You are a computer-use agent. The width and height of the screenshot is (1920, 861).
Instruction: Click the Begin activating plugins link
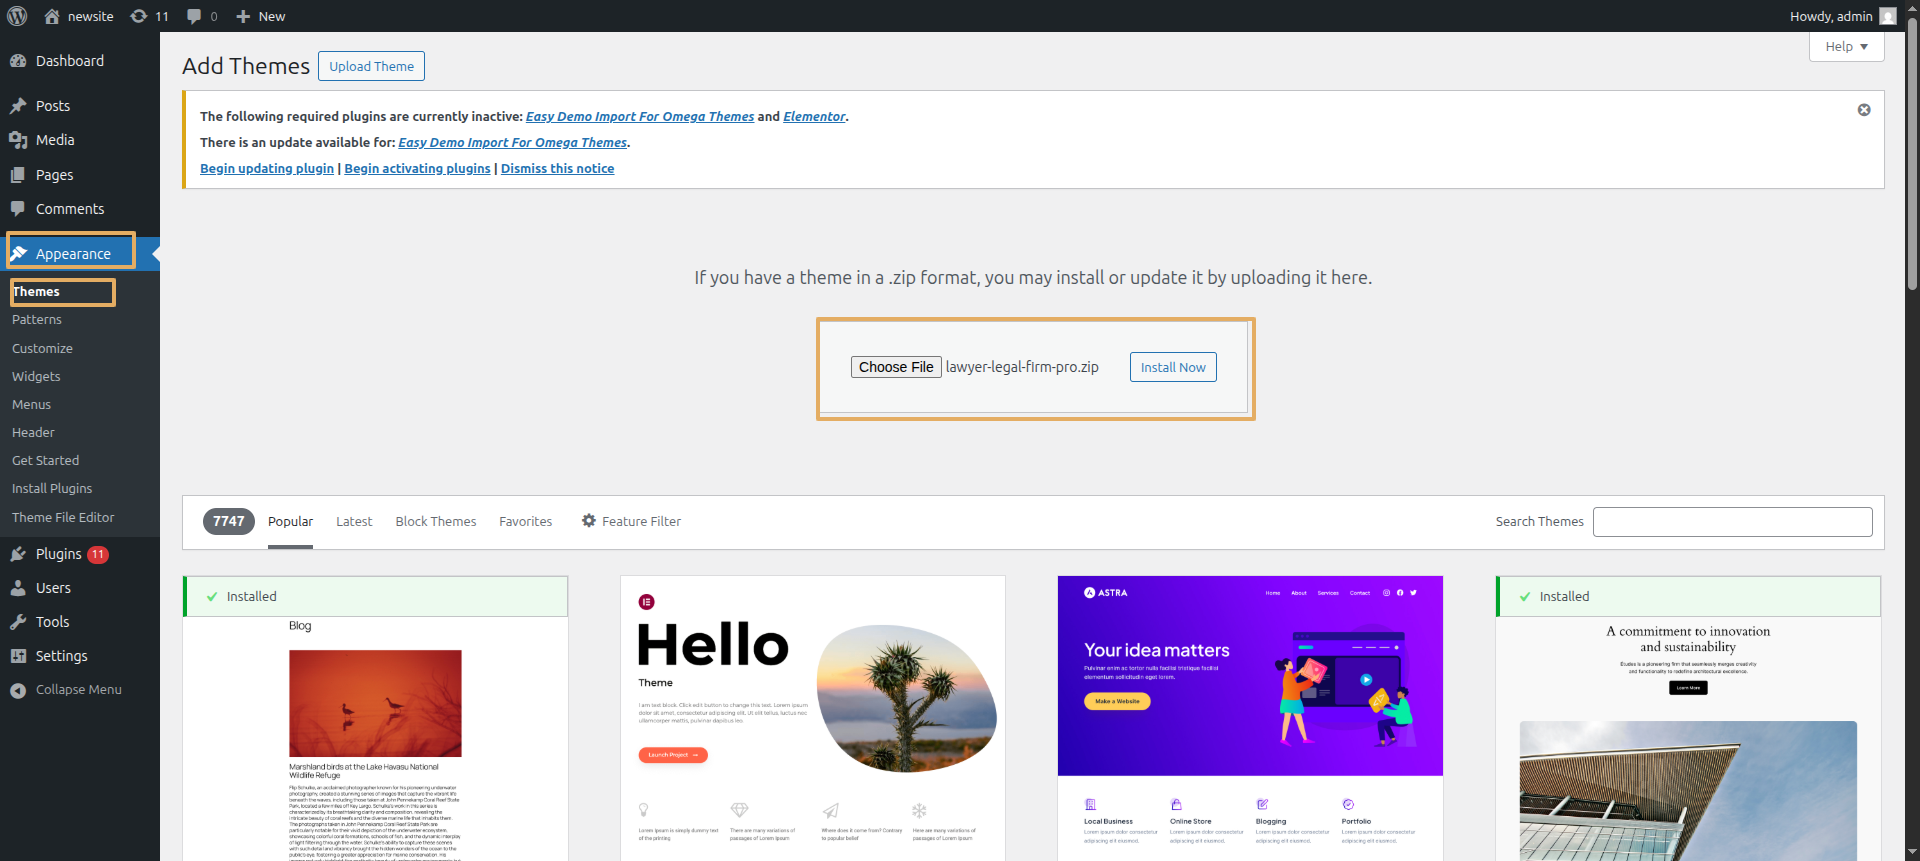click(417, 169)
